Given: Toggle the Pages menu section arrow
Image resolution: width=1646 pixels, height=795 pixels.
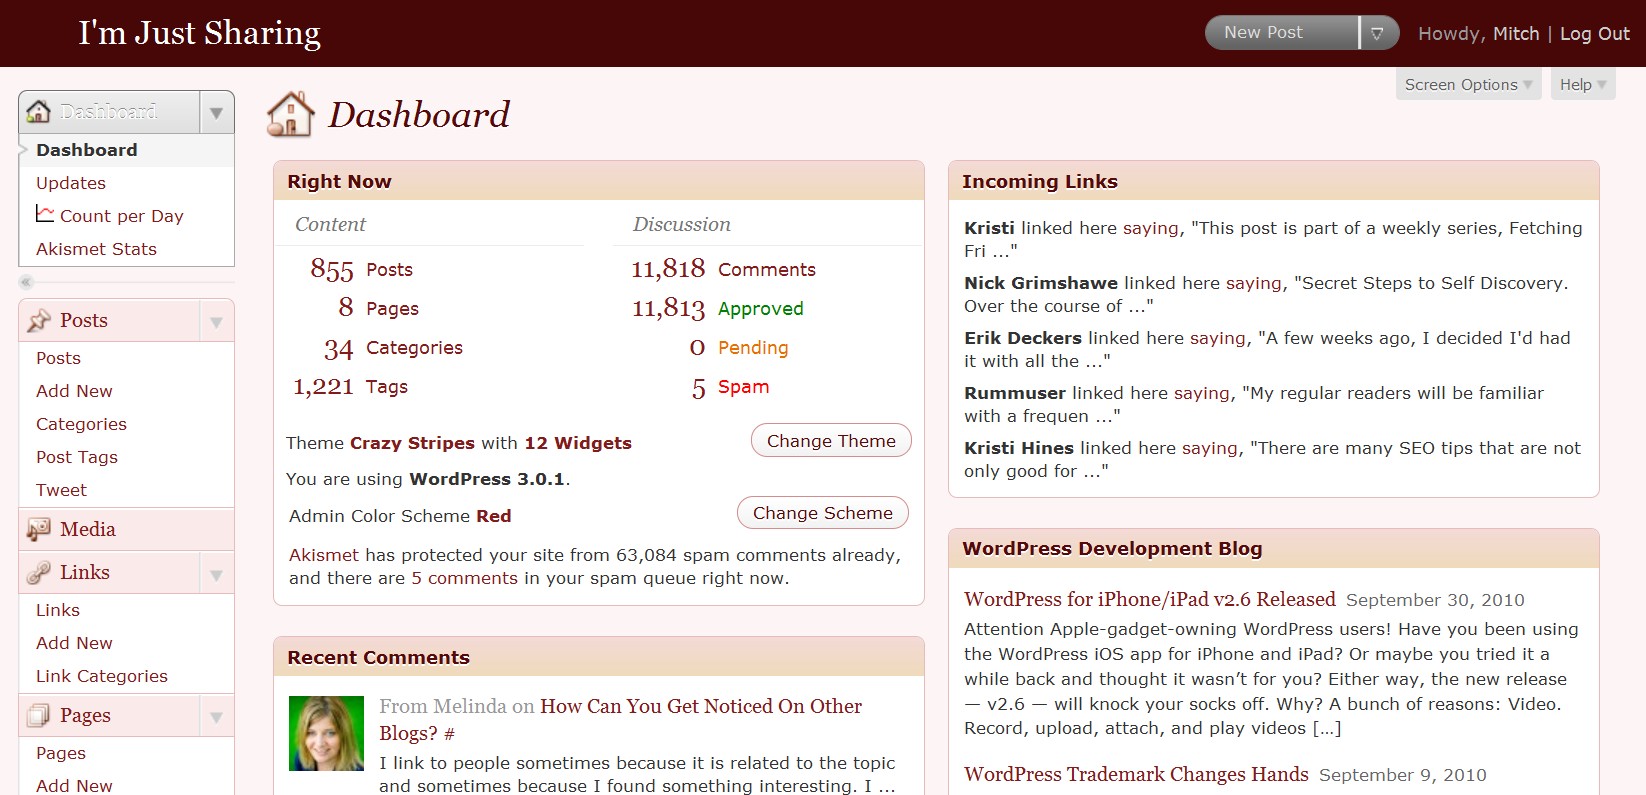Looking at the screenshot, I should click(216, 718).
